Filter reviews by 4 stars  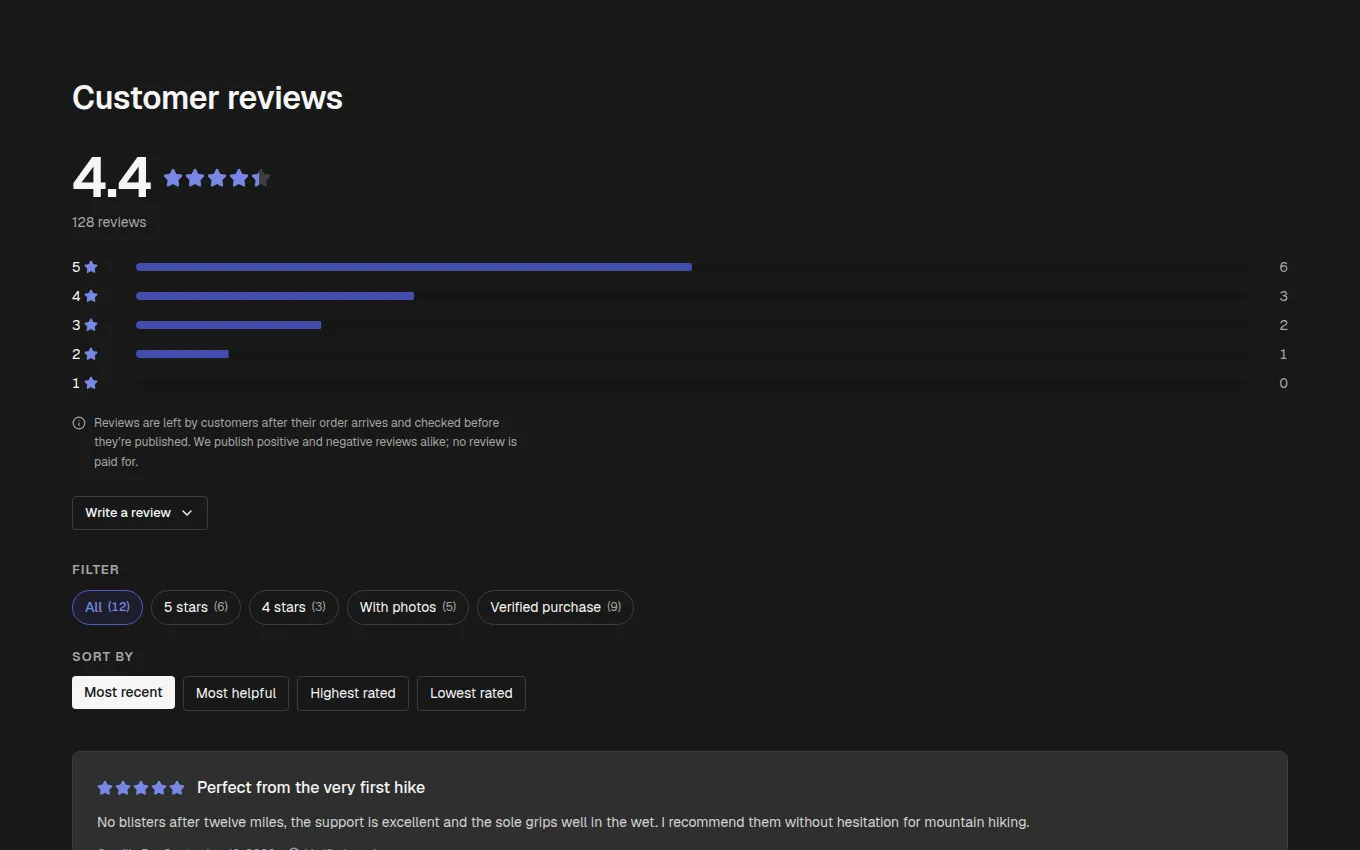click(294, 607)
